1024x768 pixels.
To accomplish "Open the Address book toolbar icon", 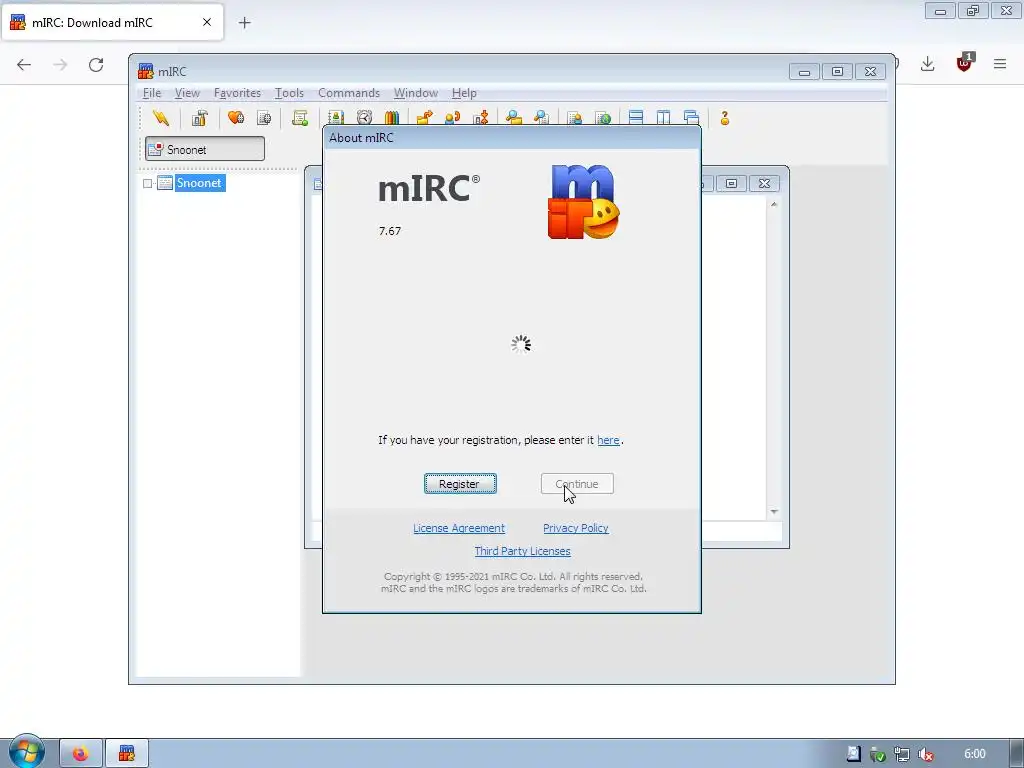I will click(336, 118).
